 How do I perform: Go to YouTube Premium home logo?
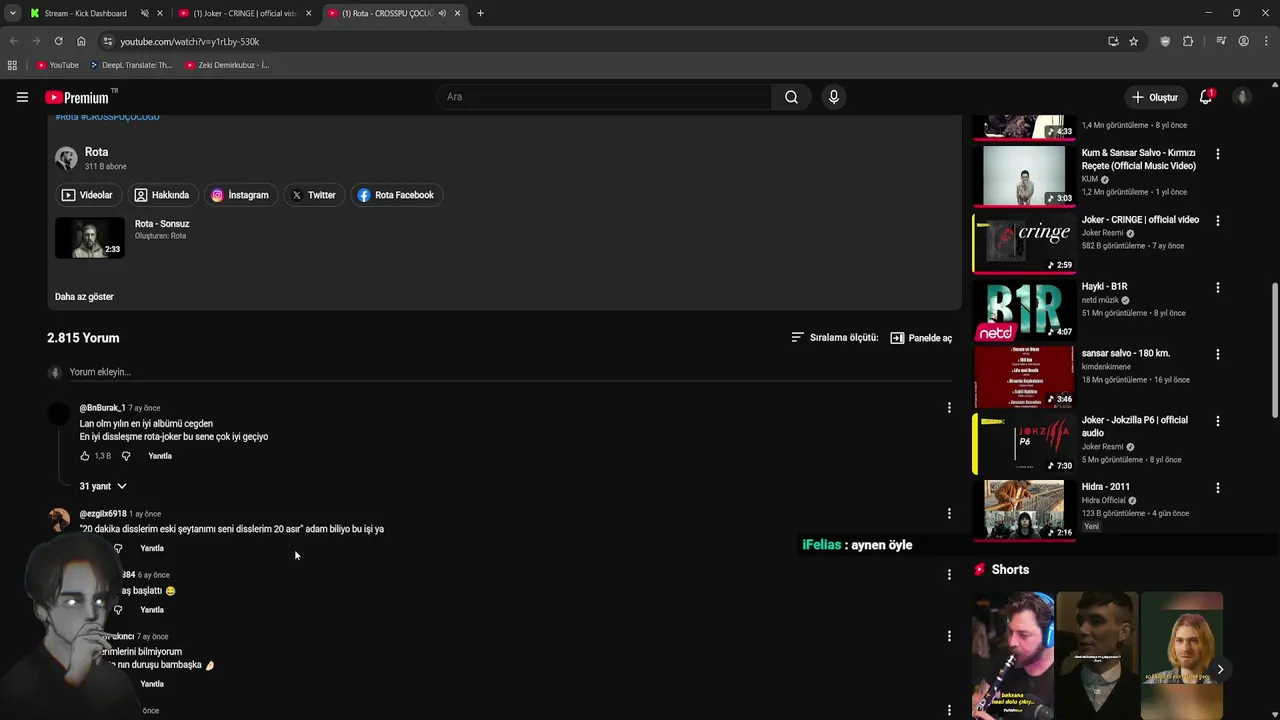(x=77, y=97)
